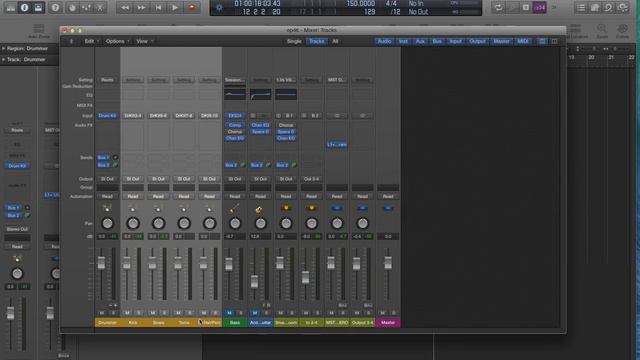Open the EXS24 instrument slot on Bass
The height and width of the screenshot is (360, 640).
point(235,116)
